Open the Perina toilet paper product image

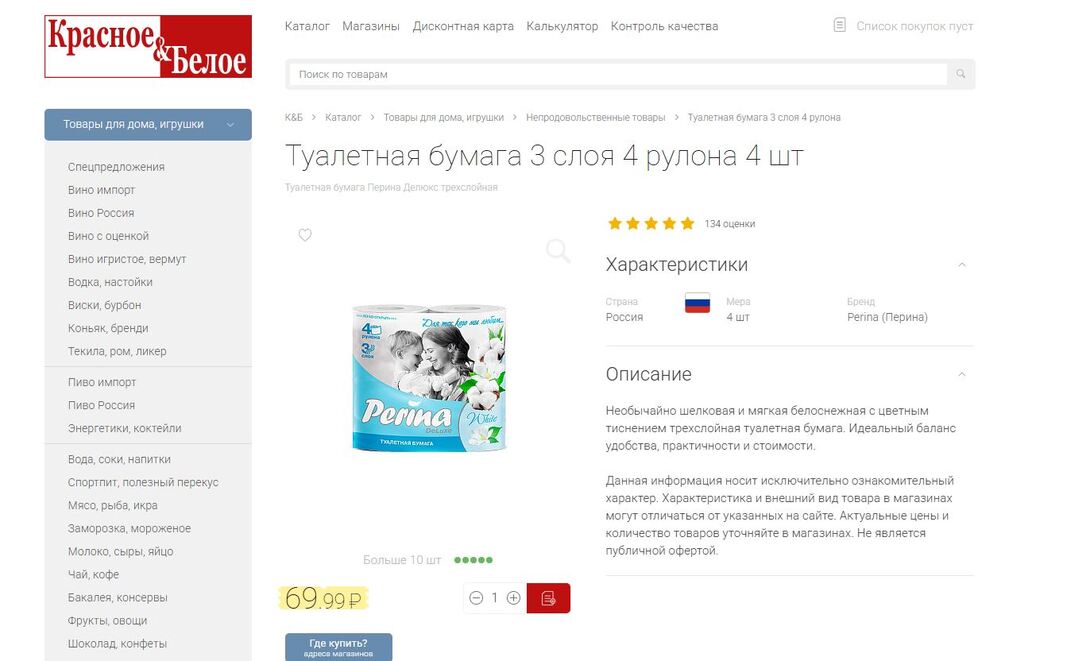[x=430, y=378]
